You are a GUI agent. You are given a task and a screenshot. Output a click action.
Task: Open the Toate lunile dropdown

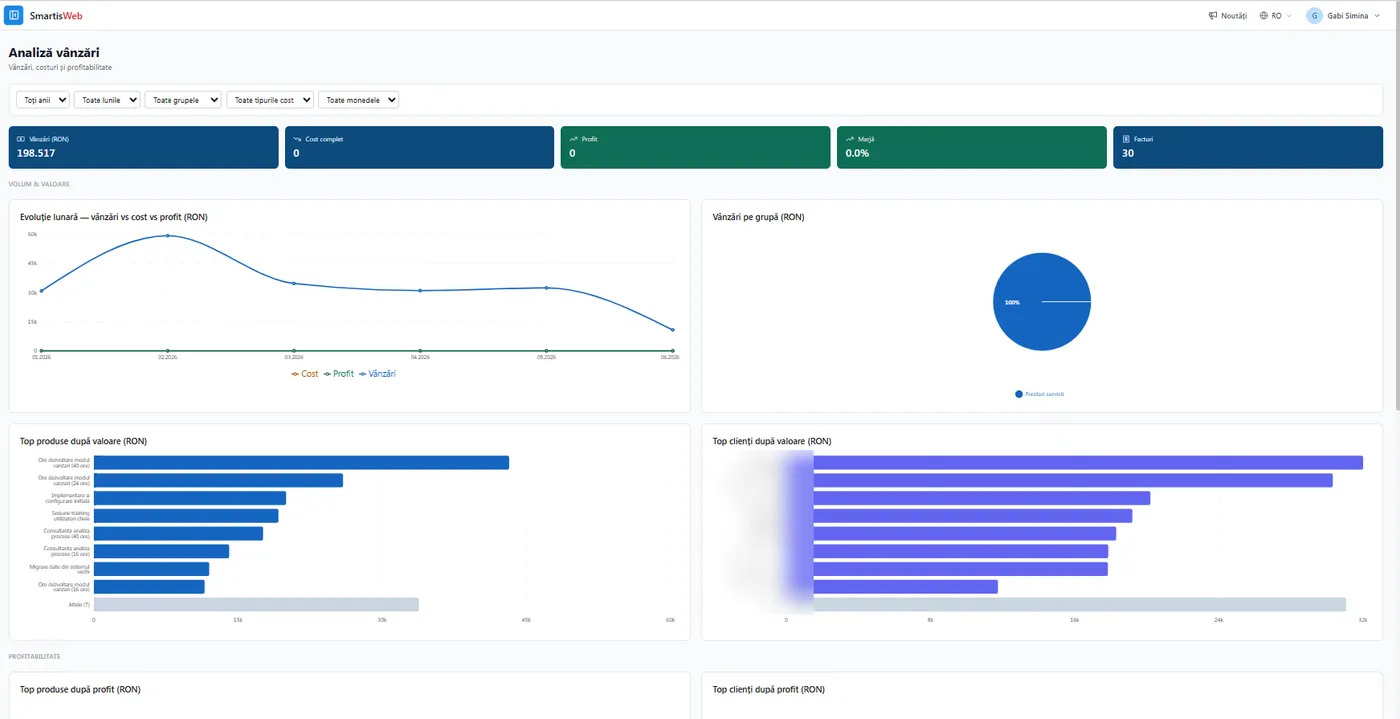click(107, 100)
